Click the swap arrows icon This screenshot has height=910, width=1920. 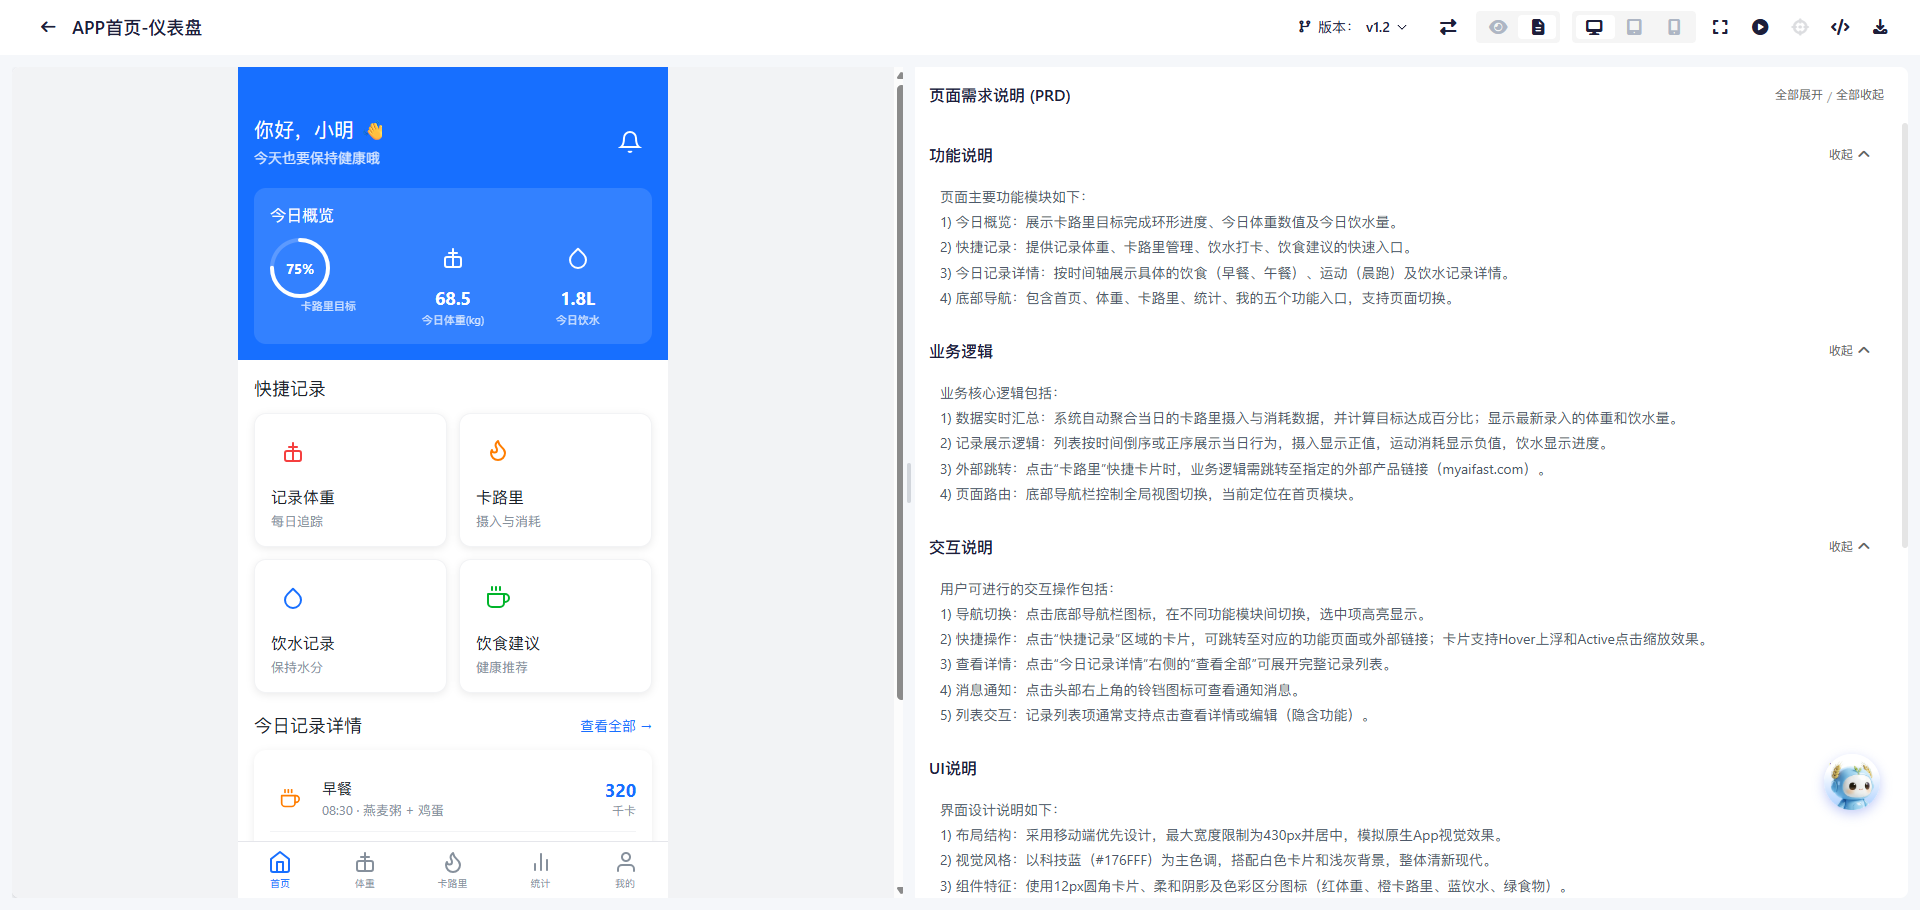(1448, 27)
